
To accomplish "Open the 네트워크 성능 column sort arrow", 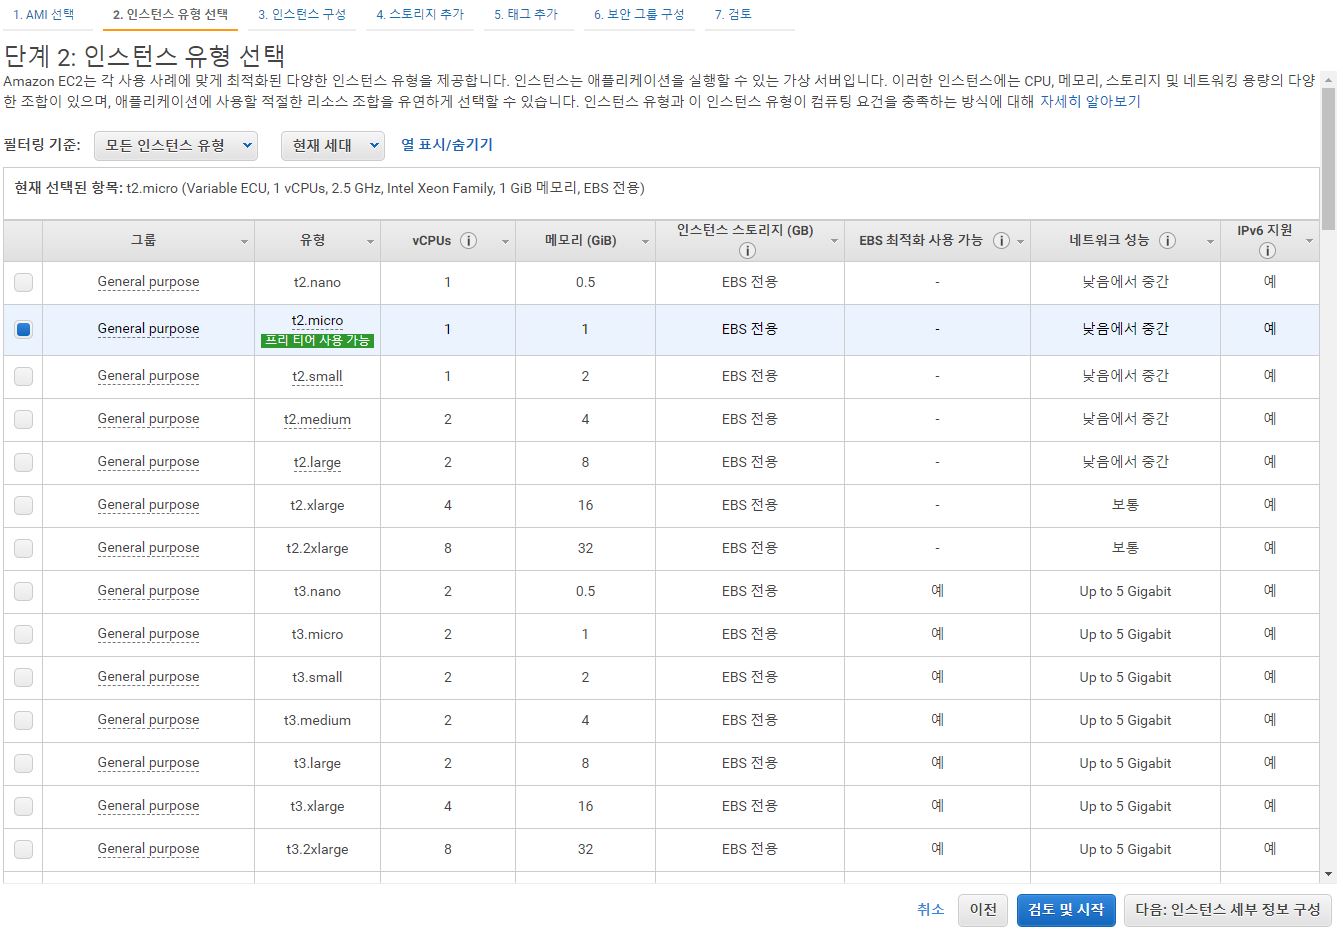I will [x=1210, y=242].
